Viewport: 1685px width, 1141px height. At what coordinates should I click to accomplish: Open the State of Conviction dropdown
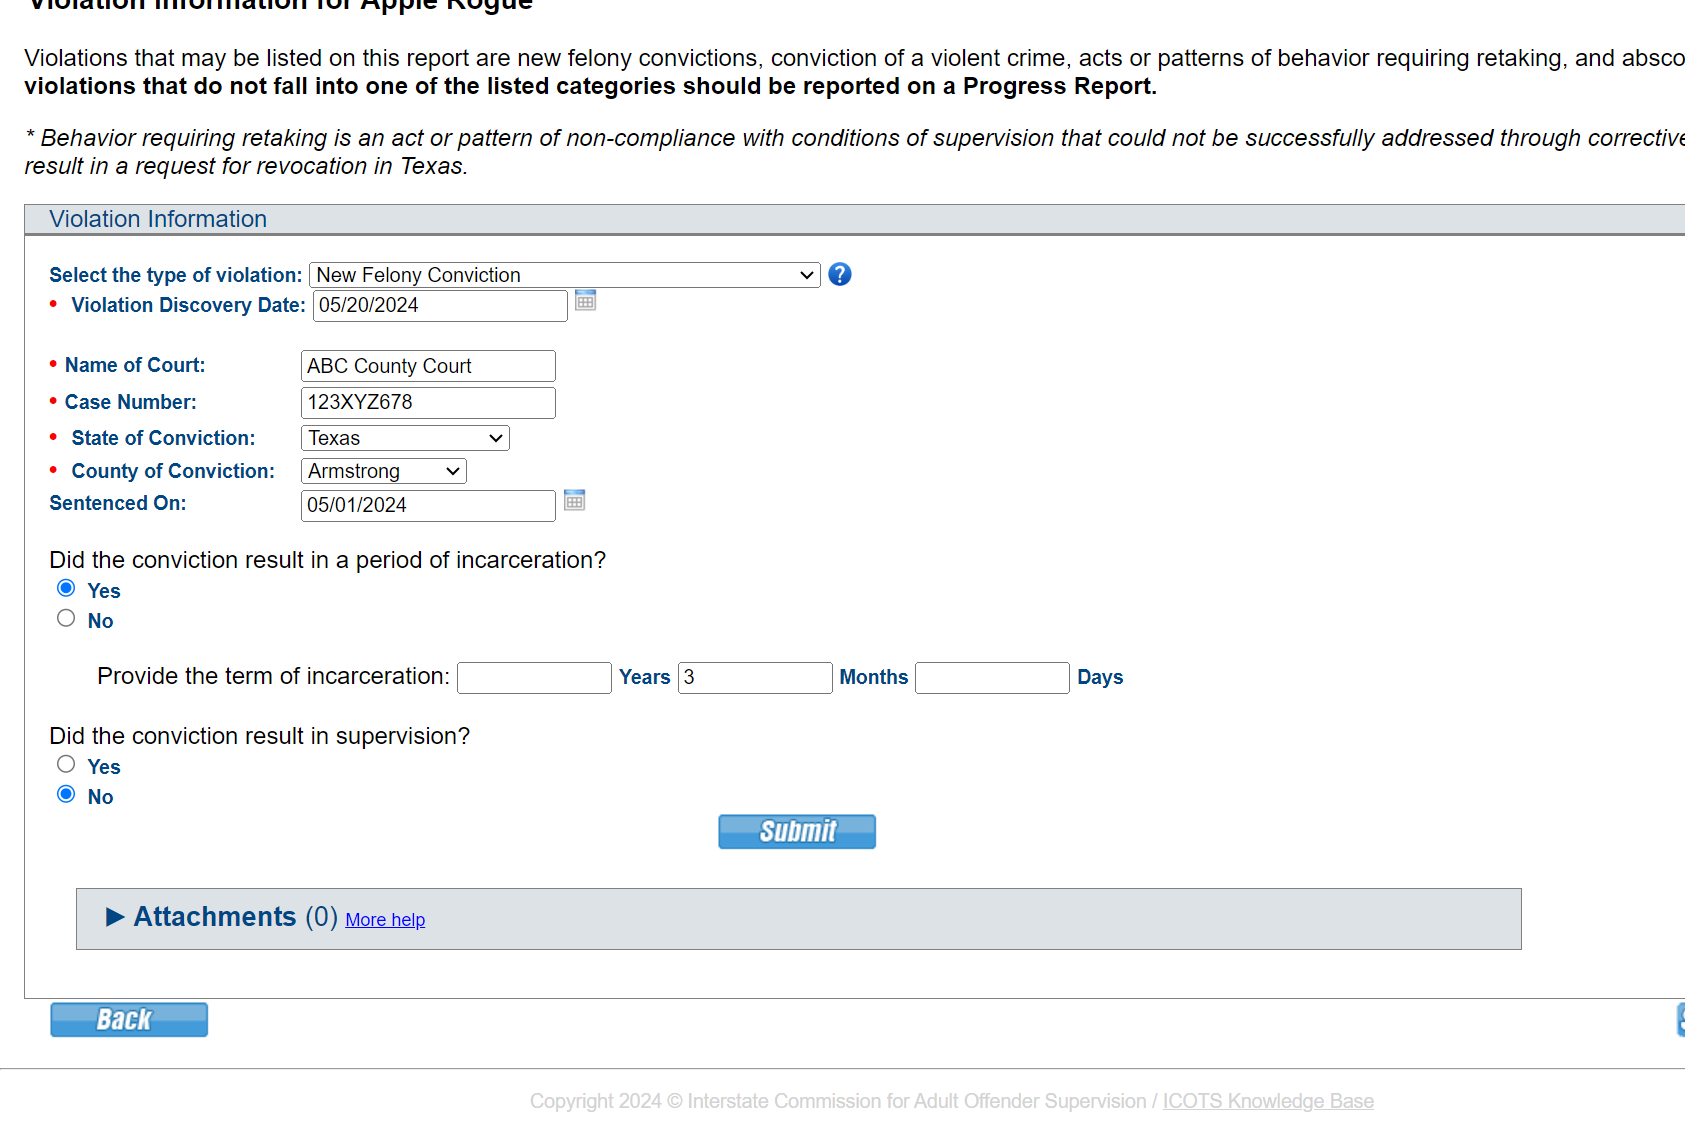tap(405, 438)
